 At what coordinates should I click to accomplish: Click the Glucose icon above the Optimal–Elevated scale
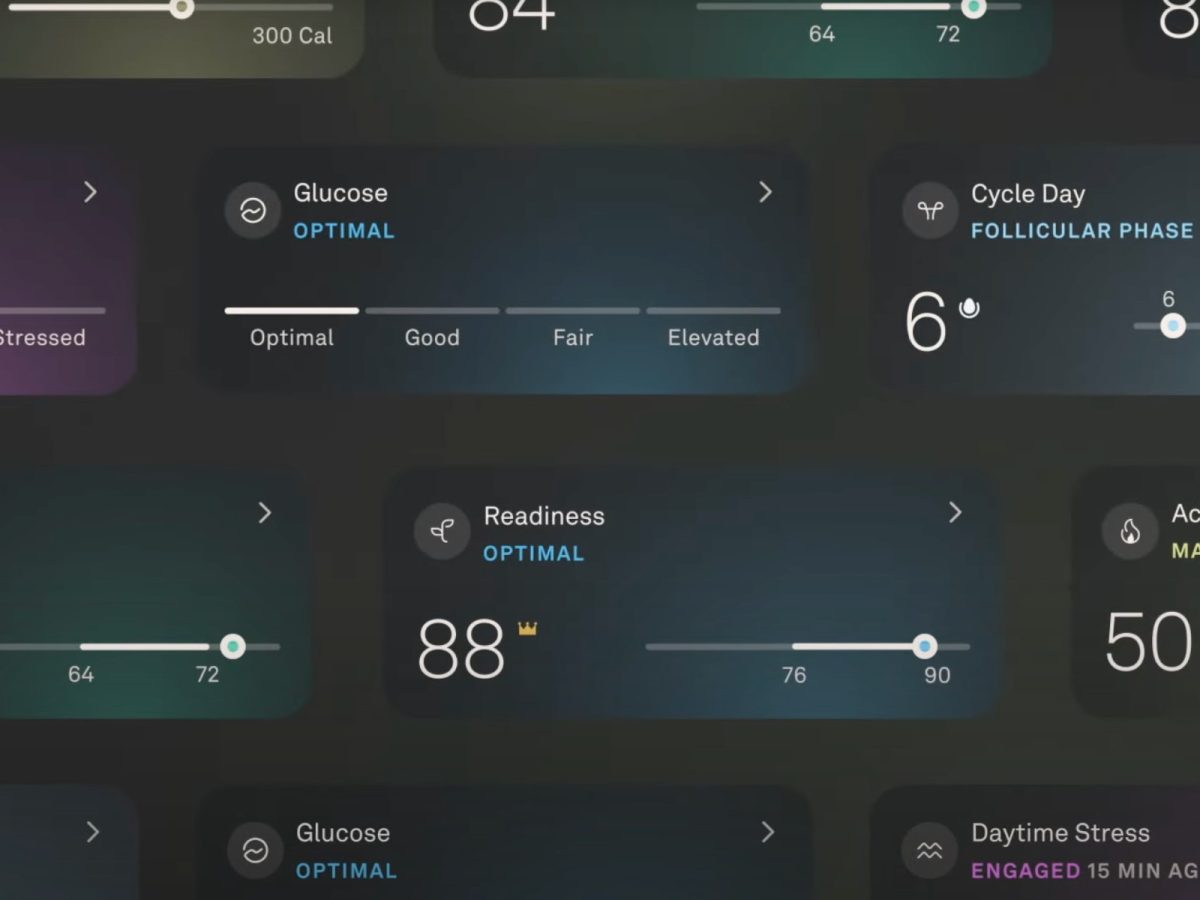coord(253,210)
